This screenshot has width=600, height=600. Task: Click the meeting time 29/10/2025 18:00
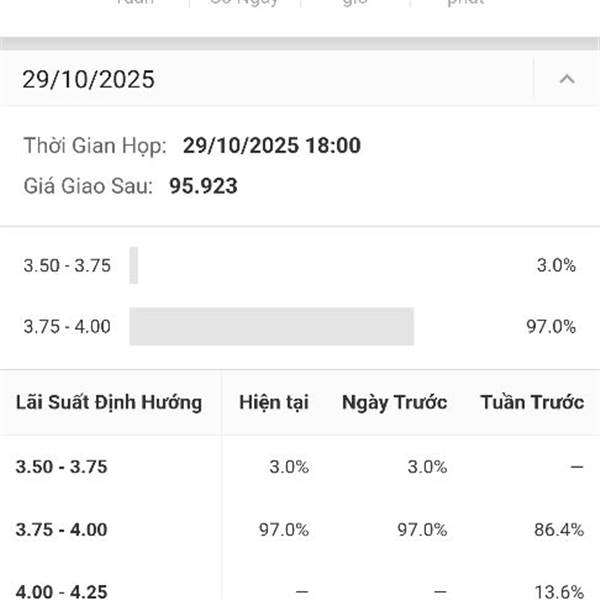pos(272,145)
